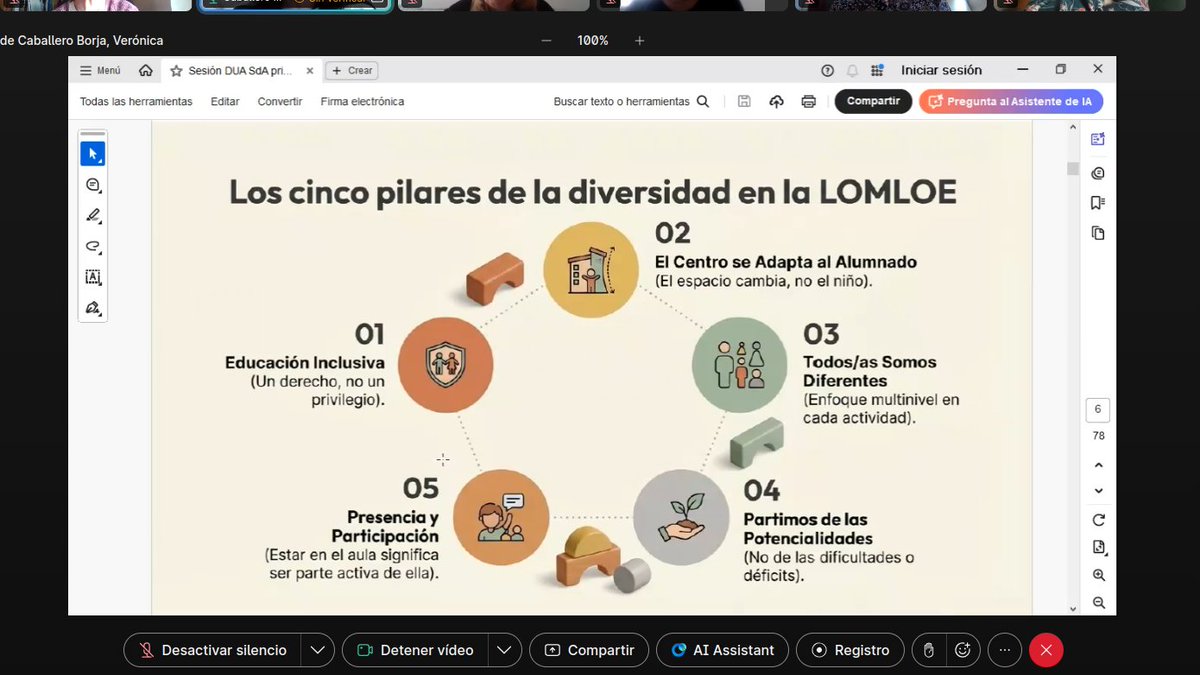Screen dimensions: 1200x675
Task: Zoom out with magnifier minus icon
Action: (1099, 602)
